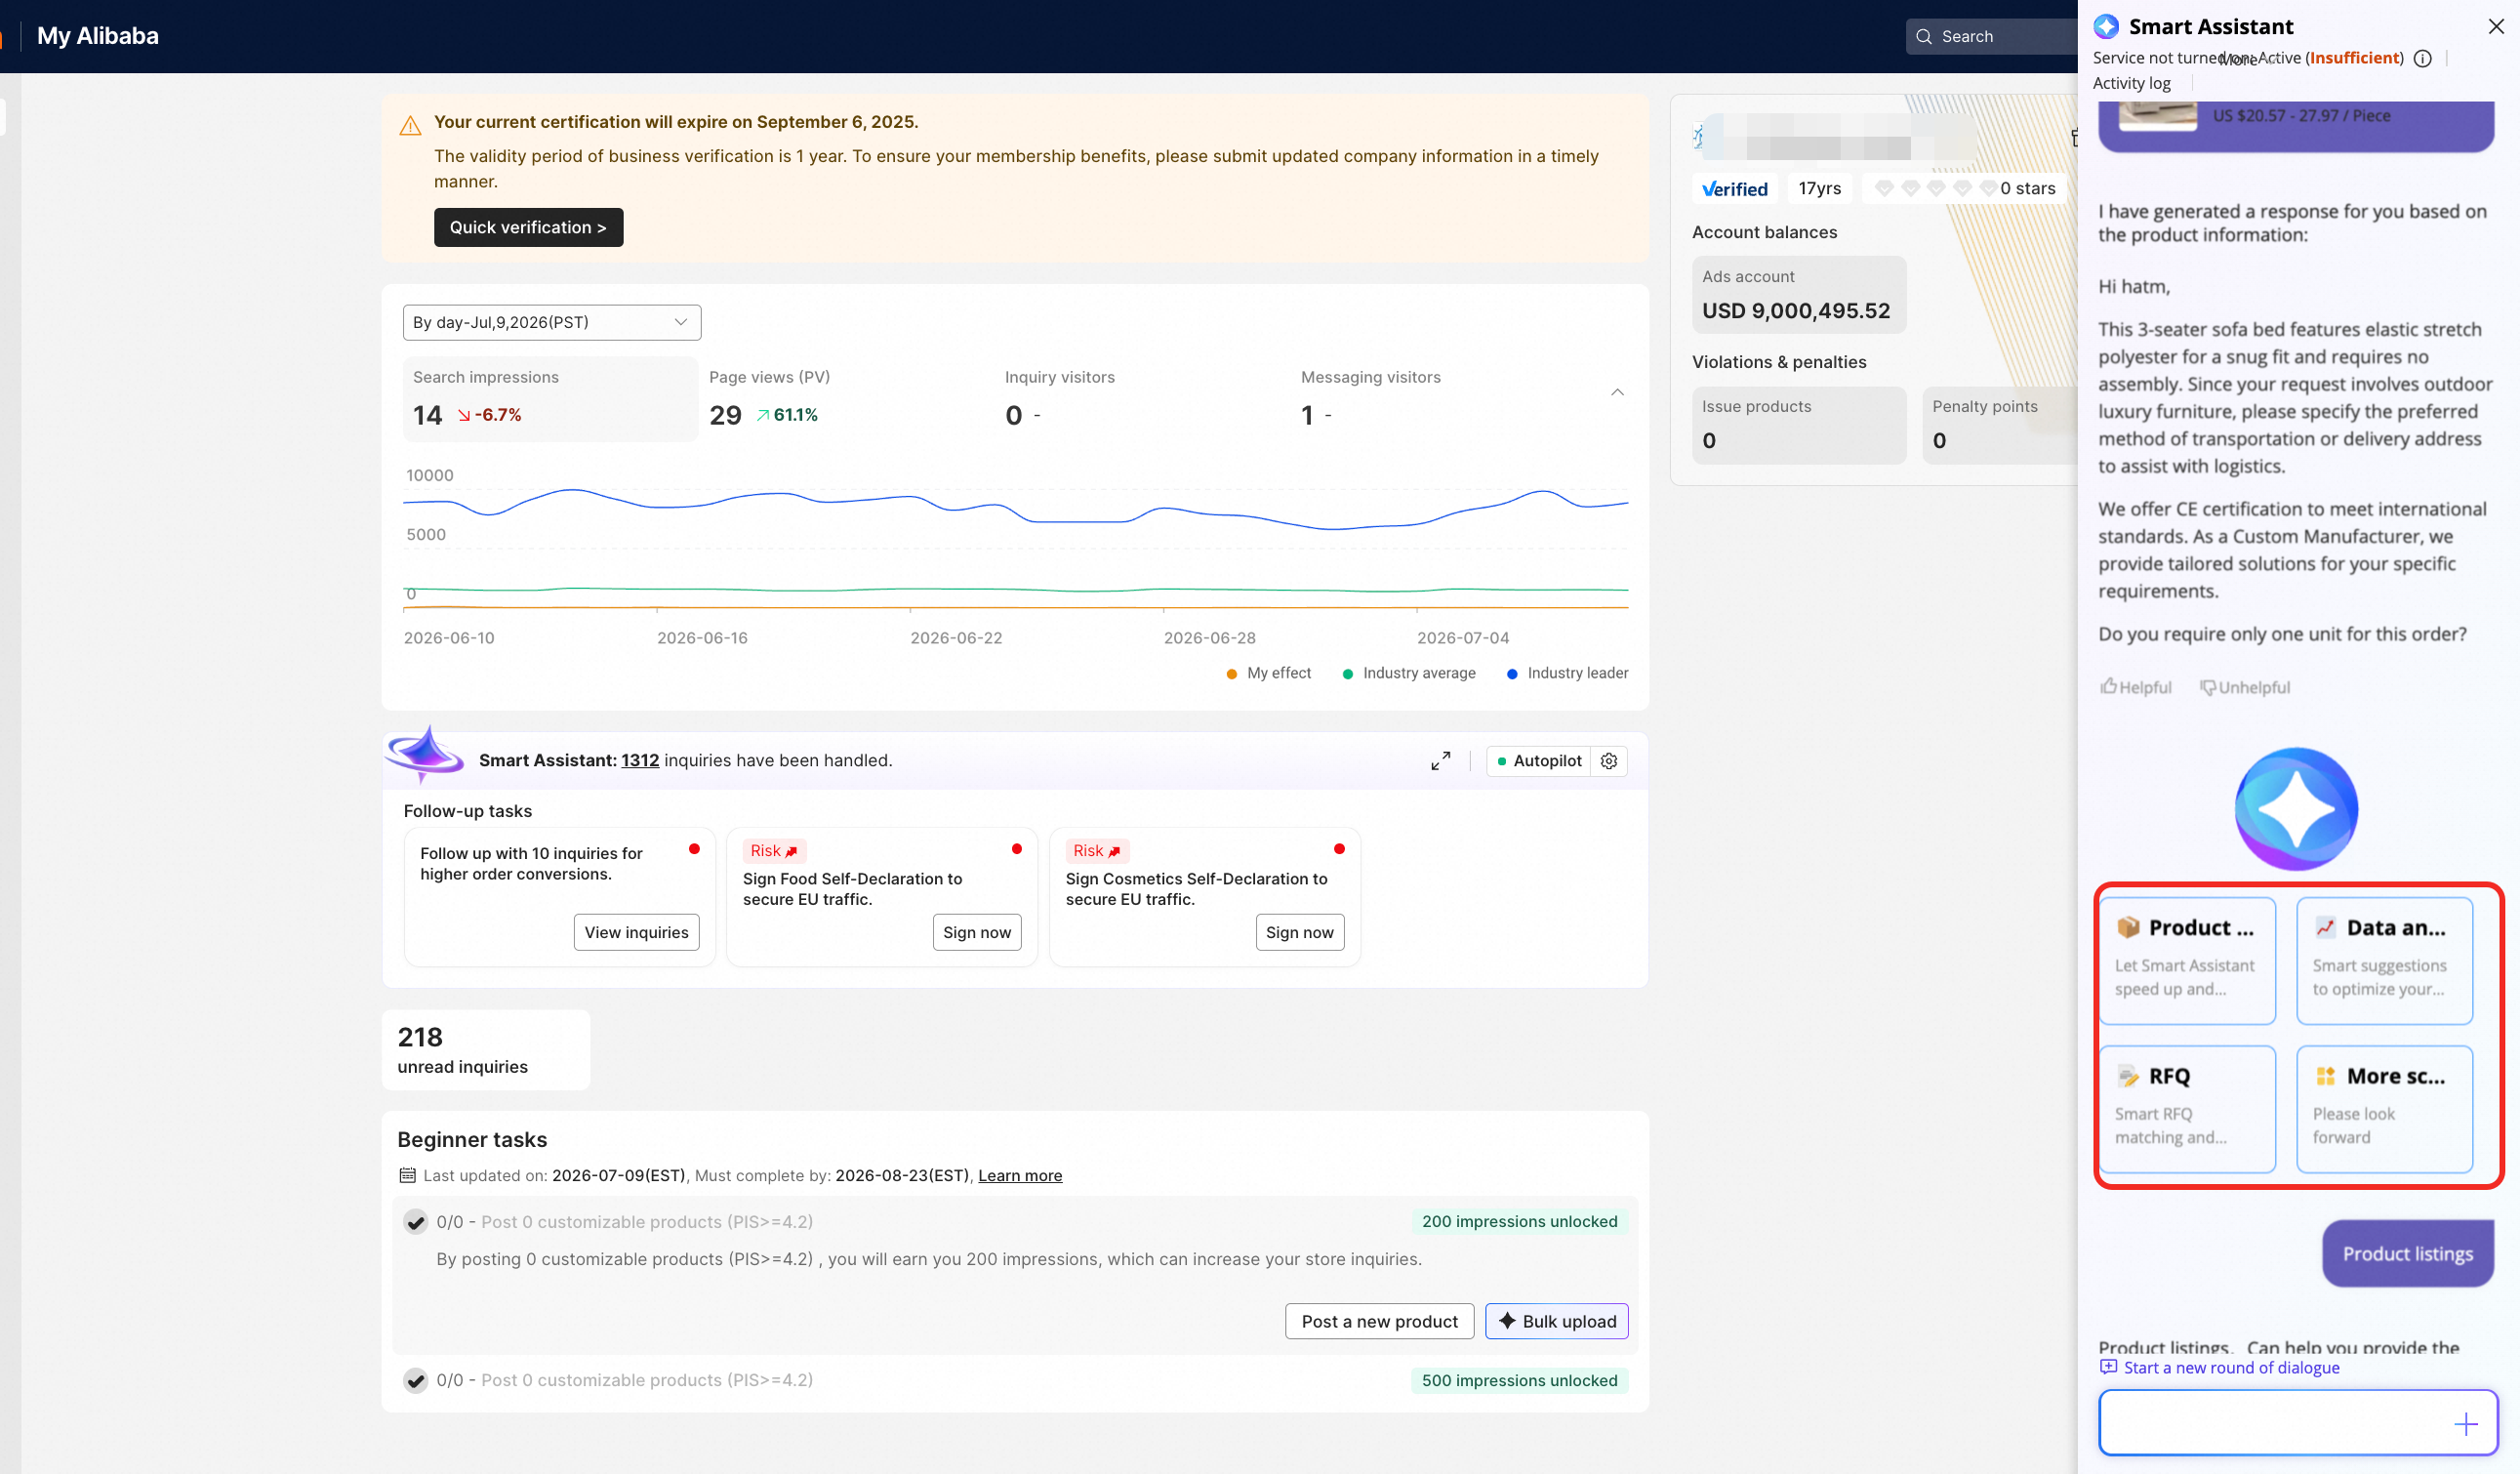Select the Inquiry visitors metric
Image resolution: width=2520 pixels, height=1474 pixels.
(x=1143, y=399)
